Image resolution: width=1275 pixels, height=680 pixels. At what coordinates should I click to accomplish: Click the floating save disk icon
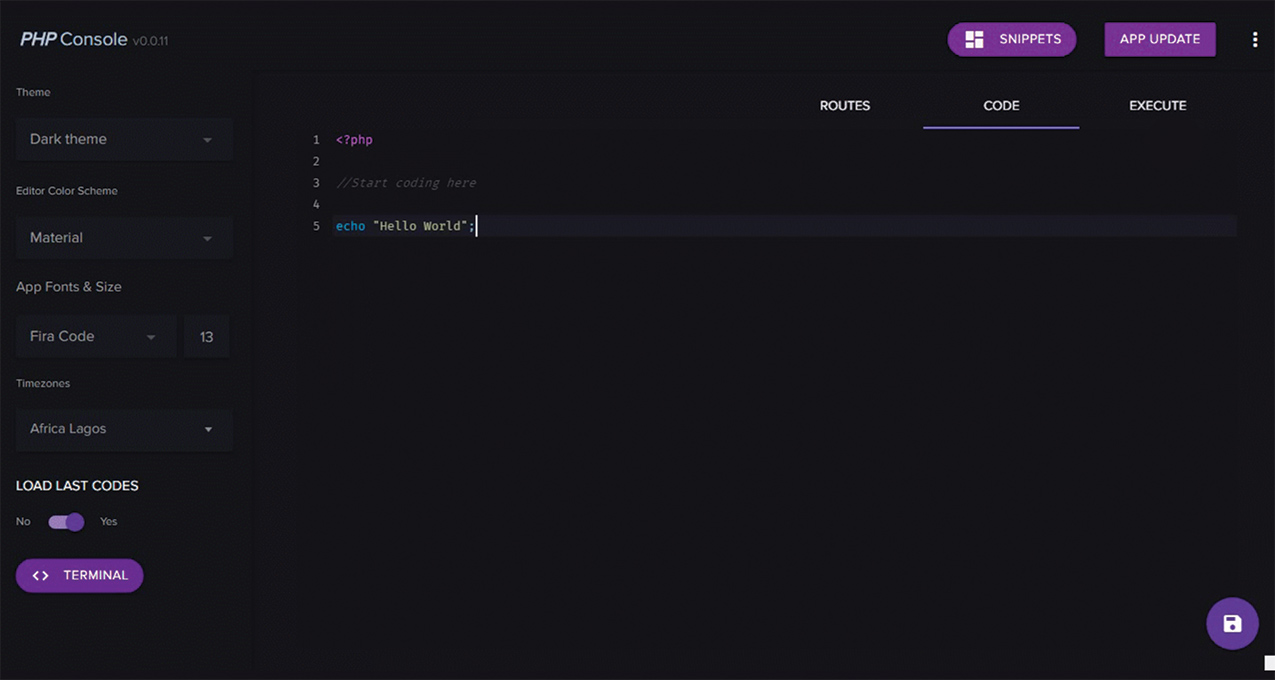tap(1232, 624)
